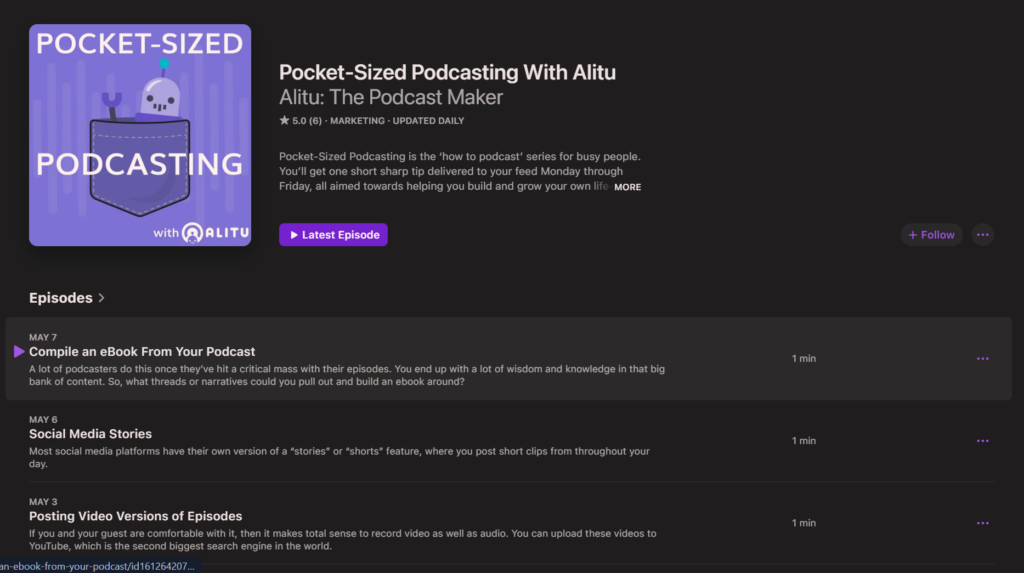1024x573 pixels.
Task: Follow the Pocket-Sized Podcasting show
Action: click(x=931, y=235)
